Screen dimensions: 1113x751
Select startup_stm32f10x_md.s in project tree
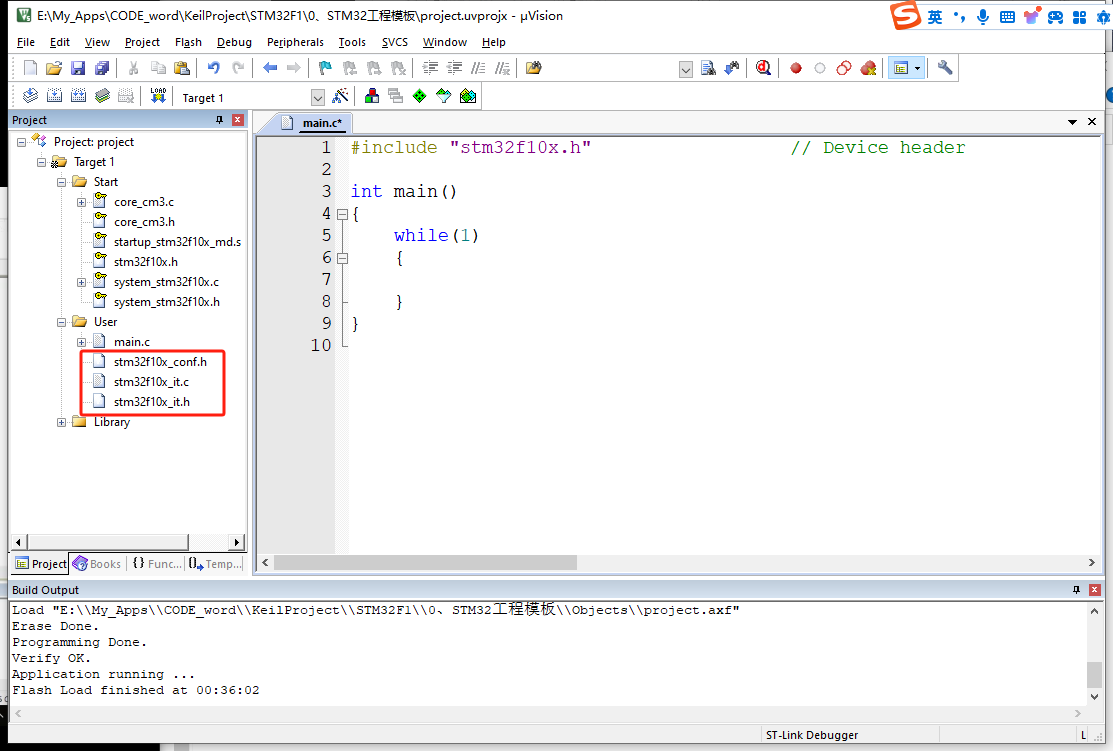(x=177, y=242)
